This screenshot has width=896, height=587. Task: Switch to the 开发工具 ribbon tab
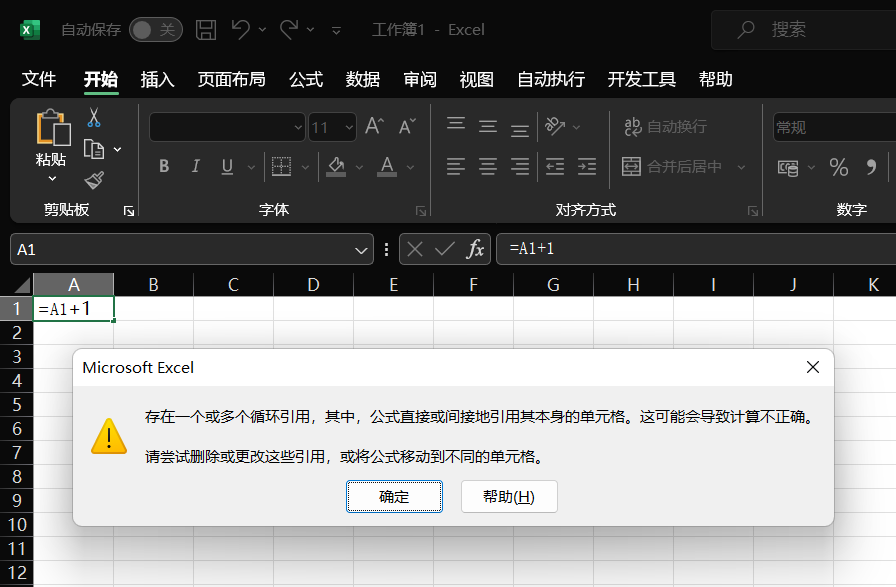point(642,79)
